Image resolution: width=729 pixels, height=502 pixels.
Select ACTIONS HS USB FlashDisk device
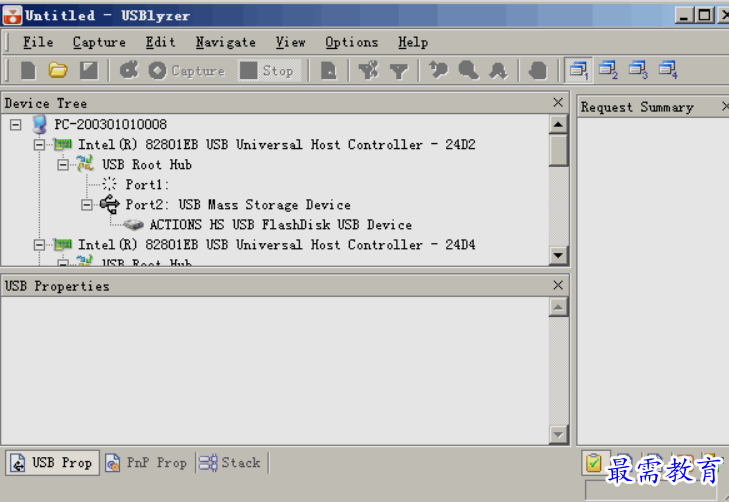click(x=281, y=225)
